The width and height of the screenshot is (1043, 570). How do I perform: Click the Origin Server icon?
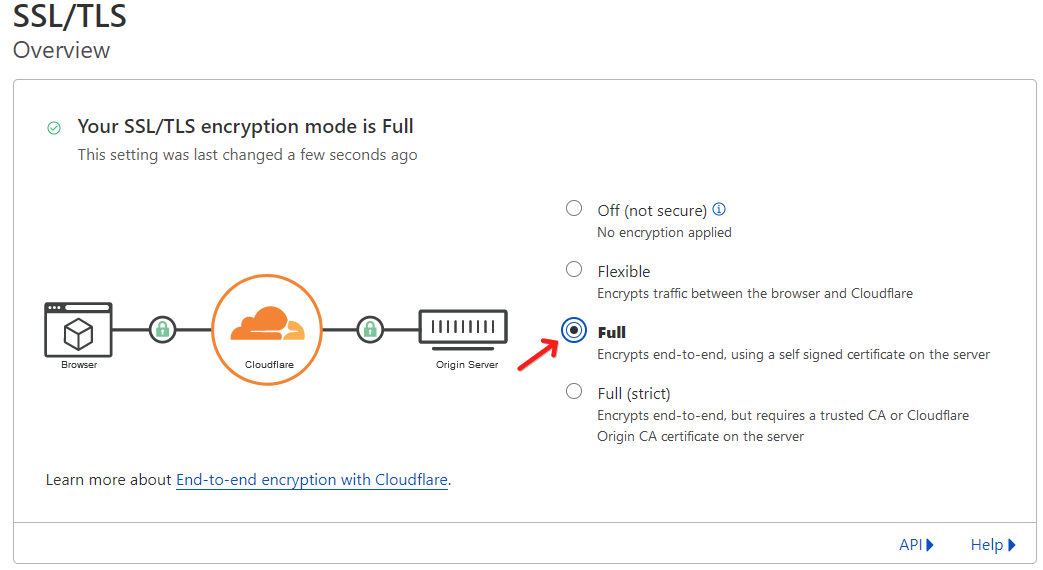click(x=463, y=329)
